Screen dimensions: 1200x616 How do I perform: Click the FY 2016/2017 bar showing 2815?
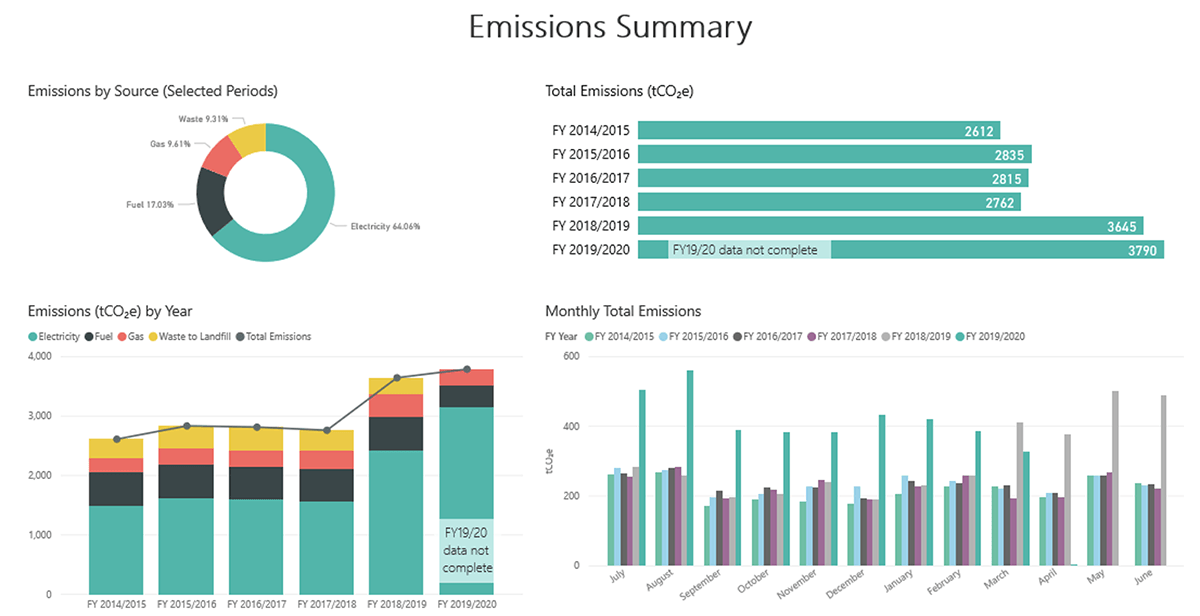point(832,179)
